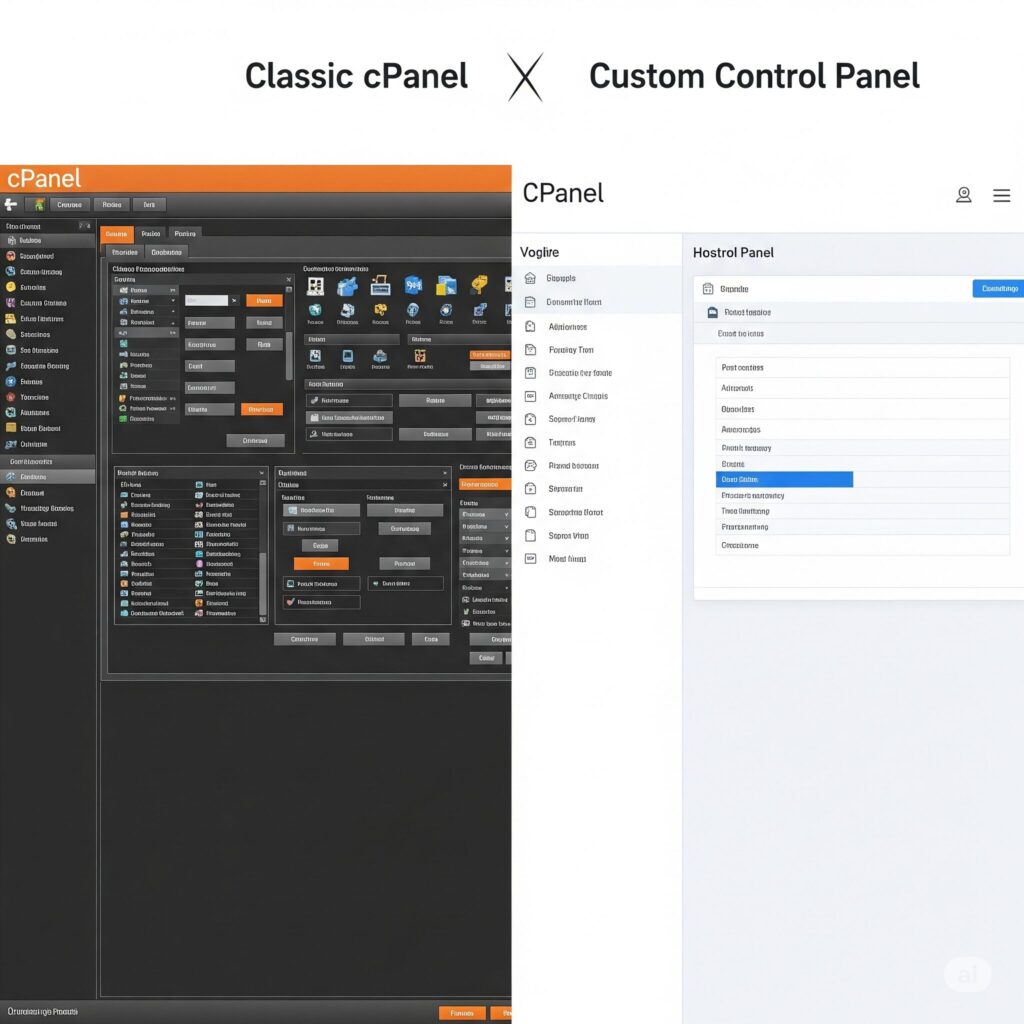
Task: Open the blue folder icon in icon grid
Action: [x=347, y=286]
